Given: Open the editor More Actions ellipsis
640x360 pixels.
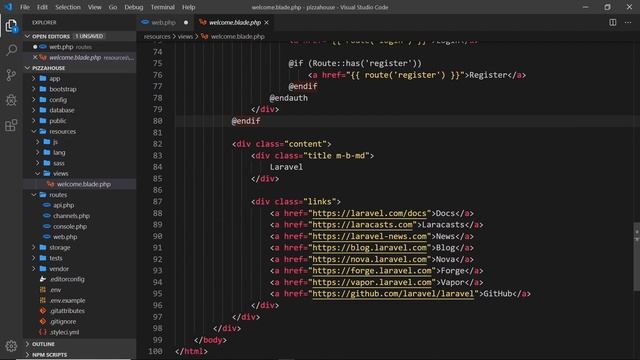Looking at the screenshot, I should 628,22.
